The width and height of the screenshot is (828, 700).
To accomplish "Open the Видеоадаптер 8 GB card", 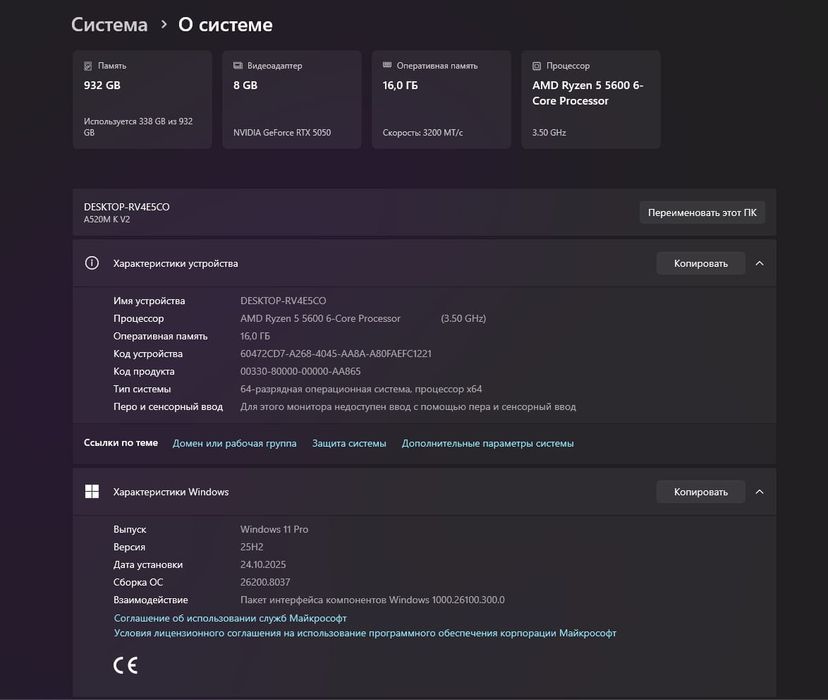I will coord(292,99).
